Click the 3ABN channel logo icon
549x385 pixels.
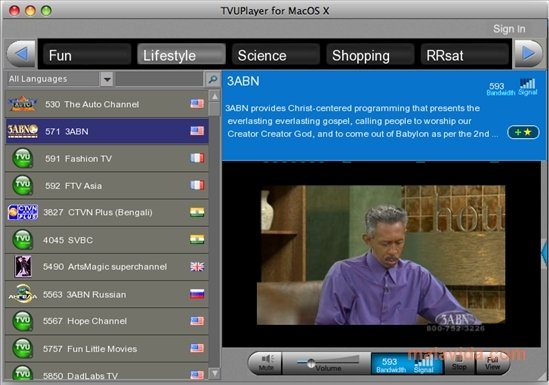tap(23, 131)
